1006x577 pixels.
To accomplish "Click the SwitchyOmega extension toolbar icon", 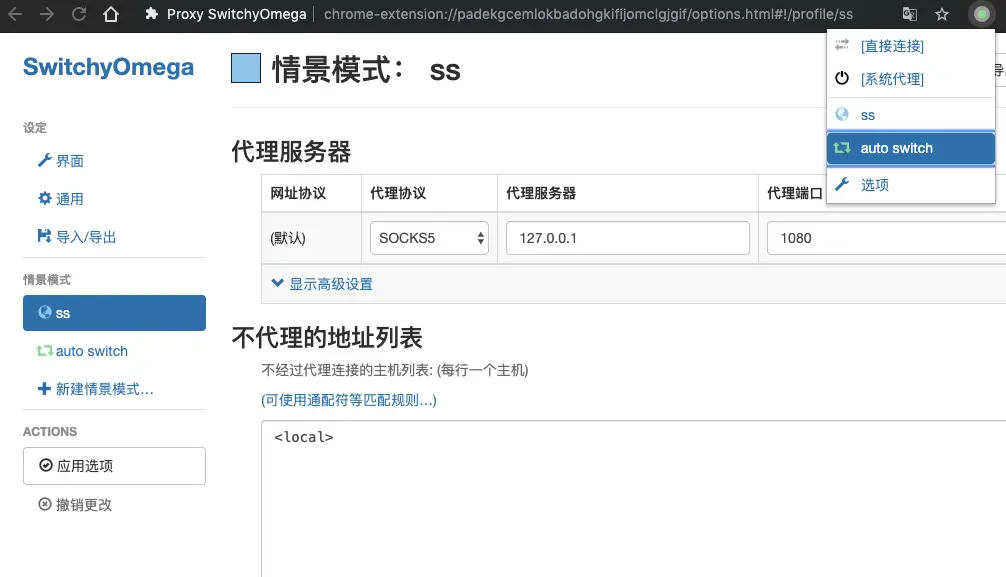I will pyautogui.click(x=982, y=13).
